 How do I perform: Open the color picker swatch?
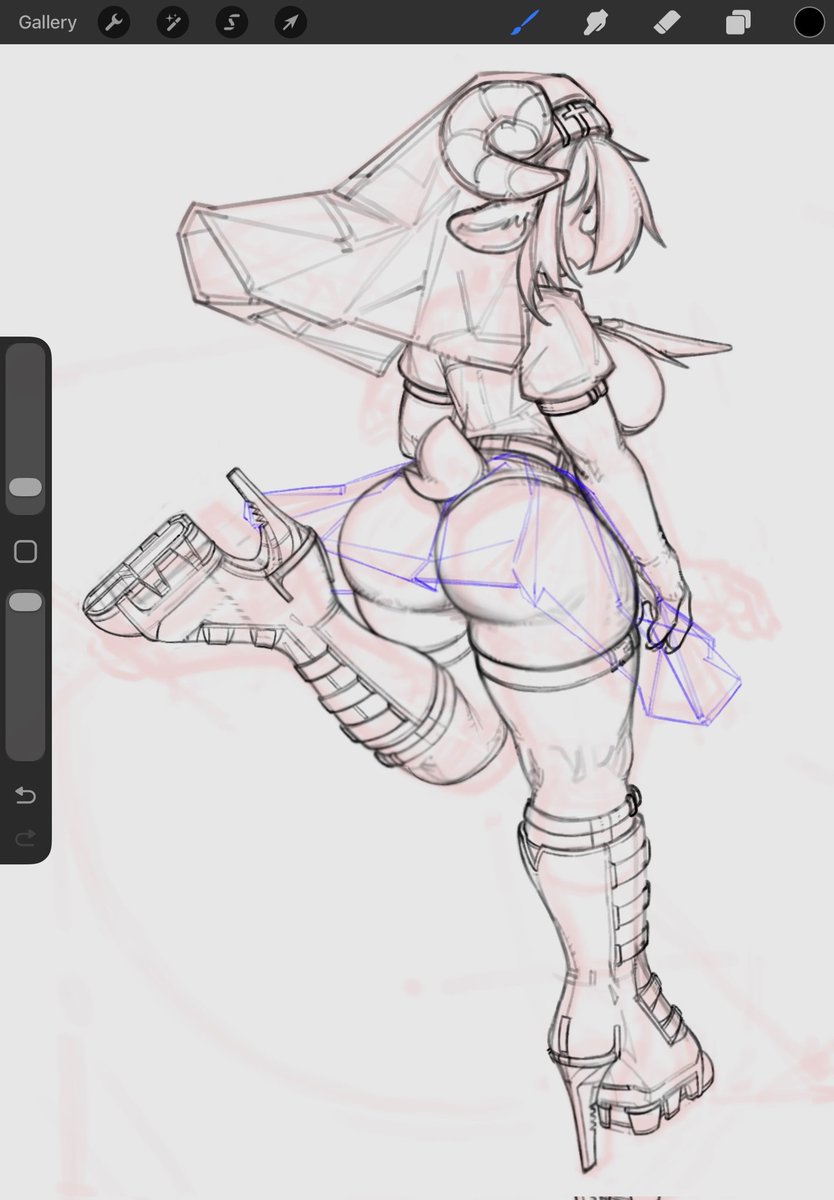808,21
